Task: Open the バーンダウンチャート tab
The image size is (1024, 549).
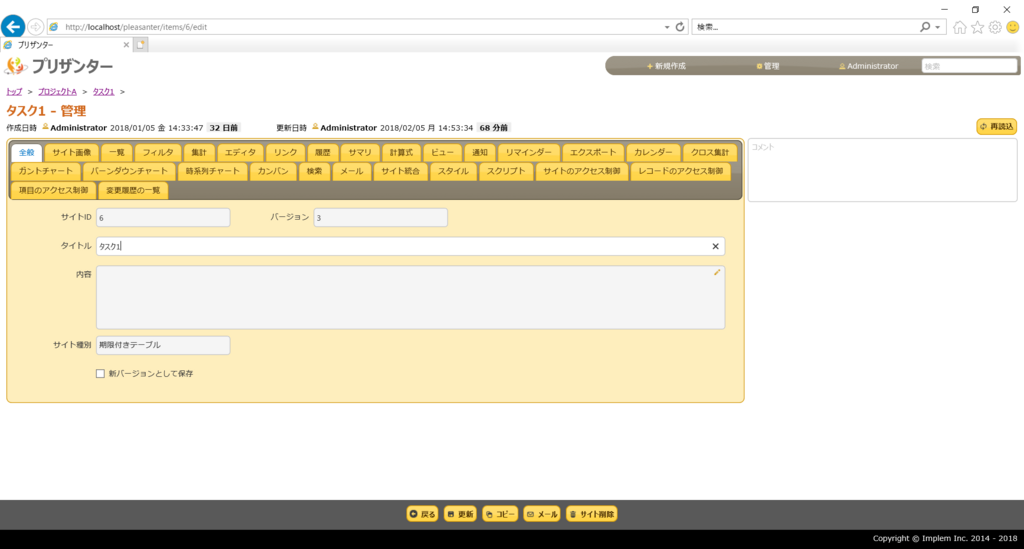Action: point(129,171)
